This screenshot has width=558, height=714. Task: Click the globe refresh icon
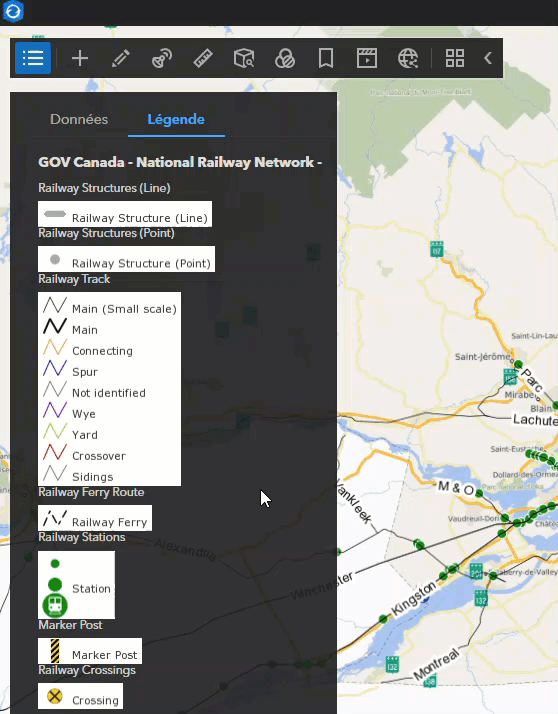[408, 58]
